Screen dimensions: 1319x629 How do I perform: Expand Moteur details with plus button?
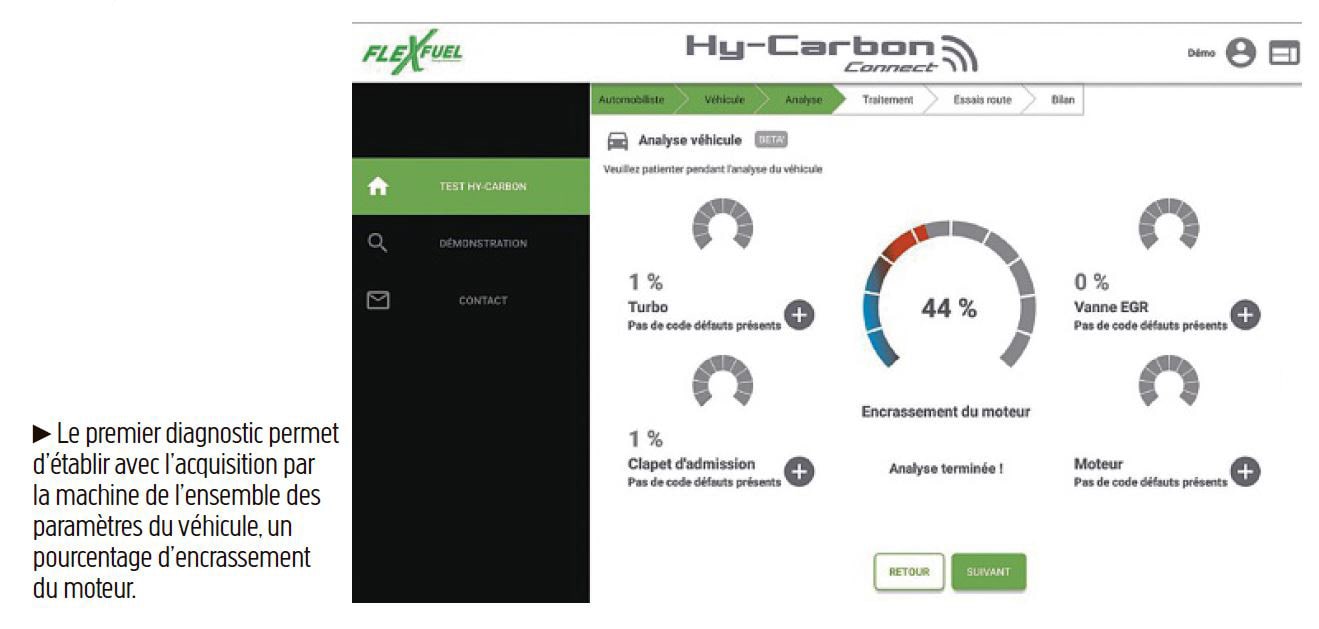(x=1244, y=471)
